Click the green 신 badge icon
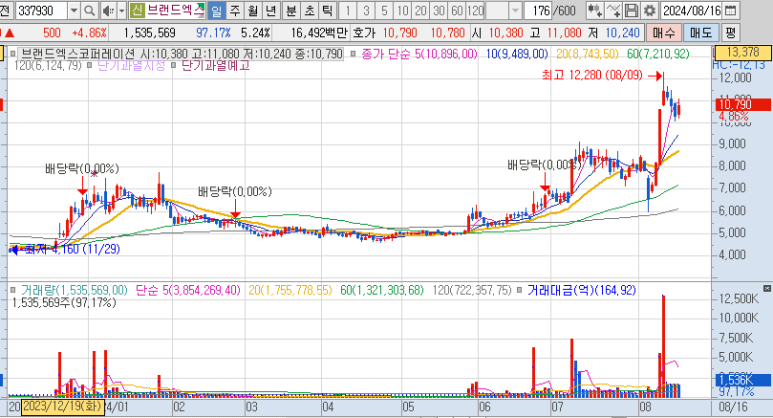The width and height of the screenshot is (773, 418). (x=137, y=10)
